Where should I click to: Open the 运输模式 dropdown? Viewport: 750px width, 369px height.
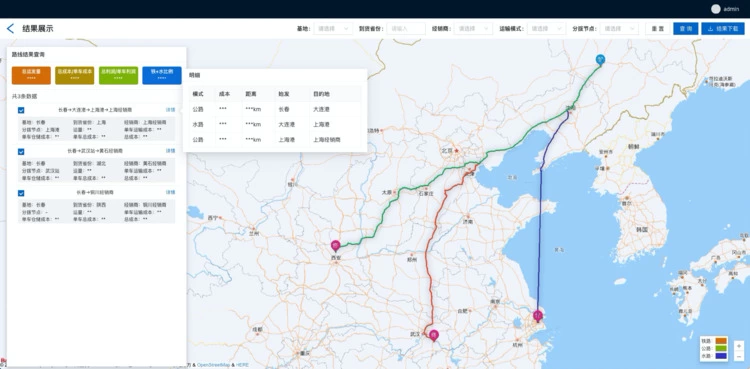(546, 29)
